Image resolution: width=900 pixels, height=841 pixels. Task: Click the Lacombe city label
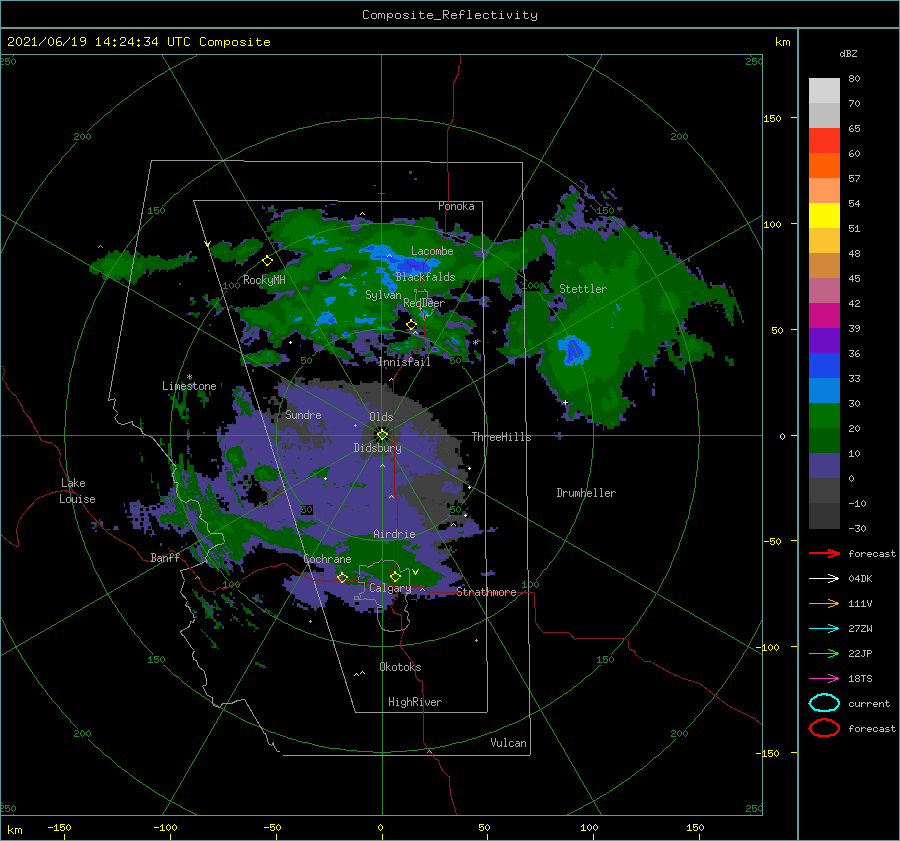click(432, 251)
